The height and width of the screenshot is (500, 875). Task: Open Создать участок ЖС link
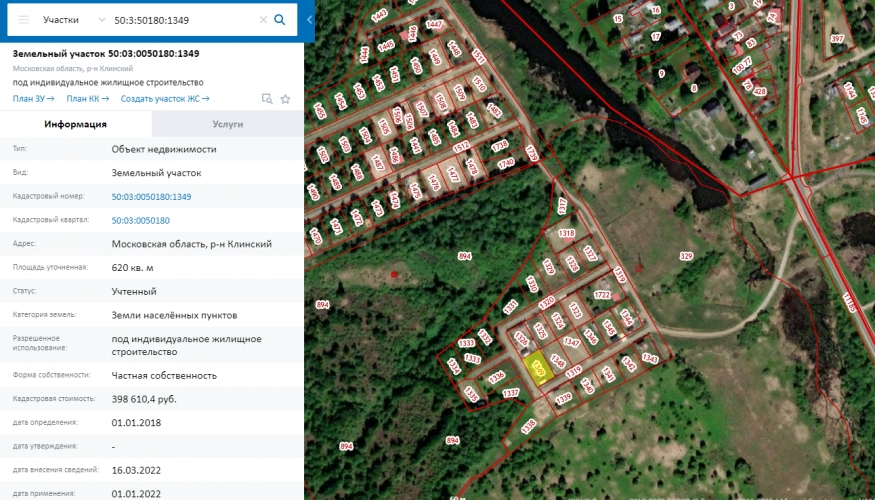(165, 99)
